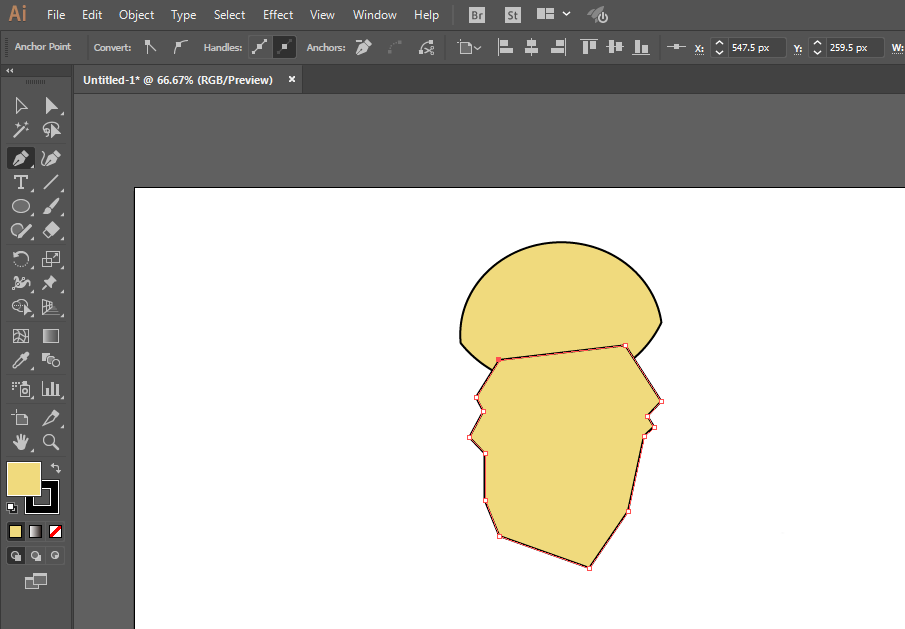905x629 pixels.
Task: Expand the corner options dropdown in control bar
Action: (469, 47)
